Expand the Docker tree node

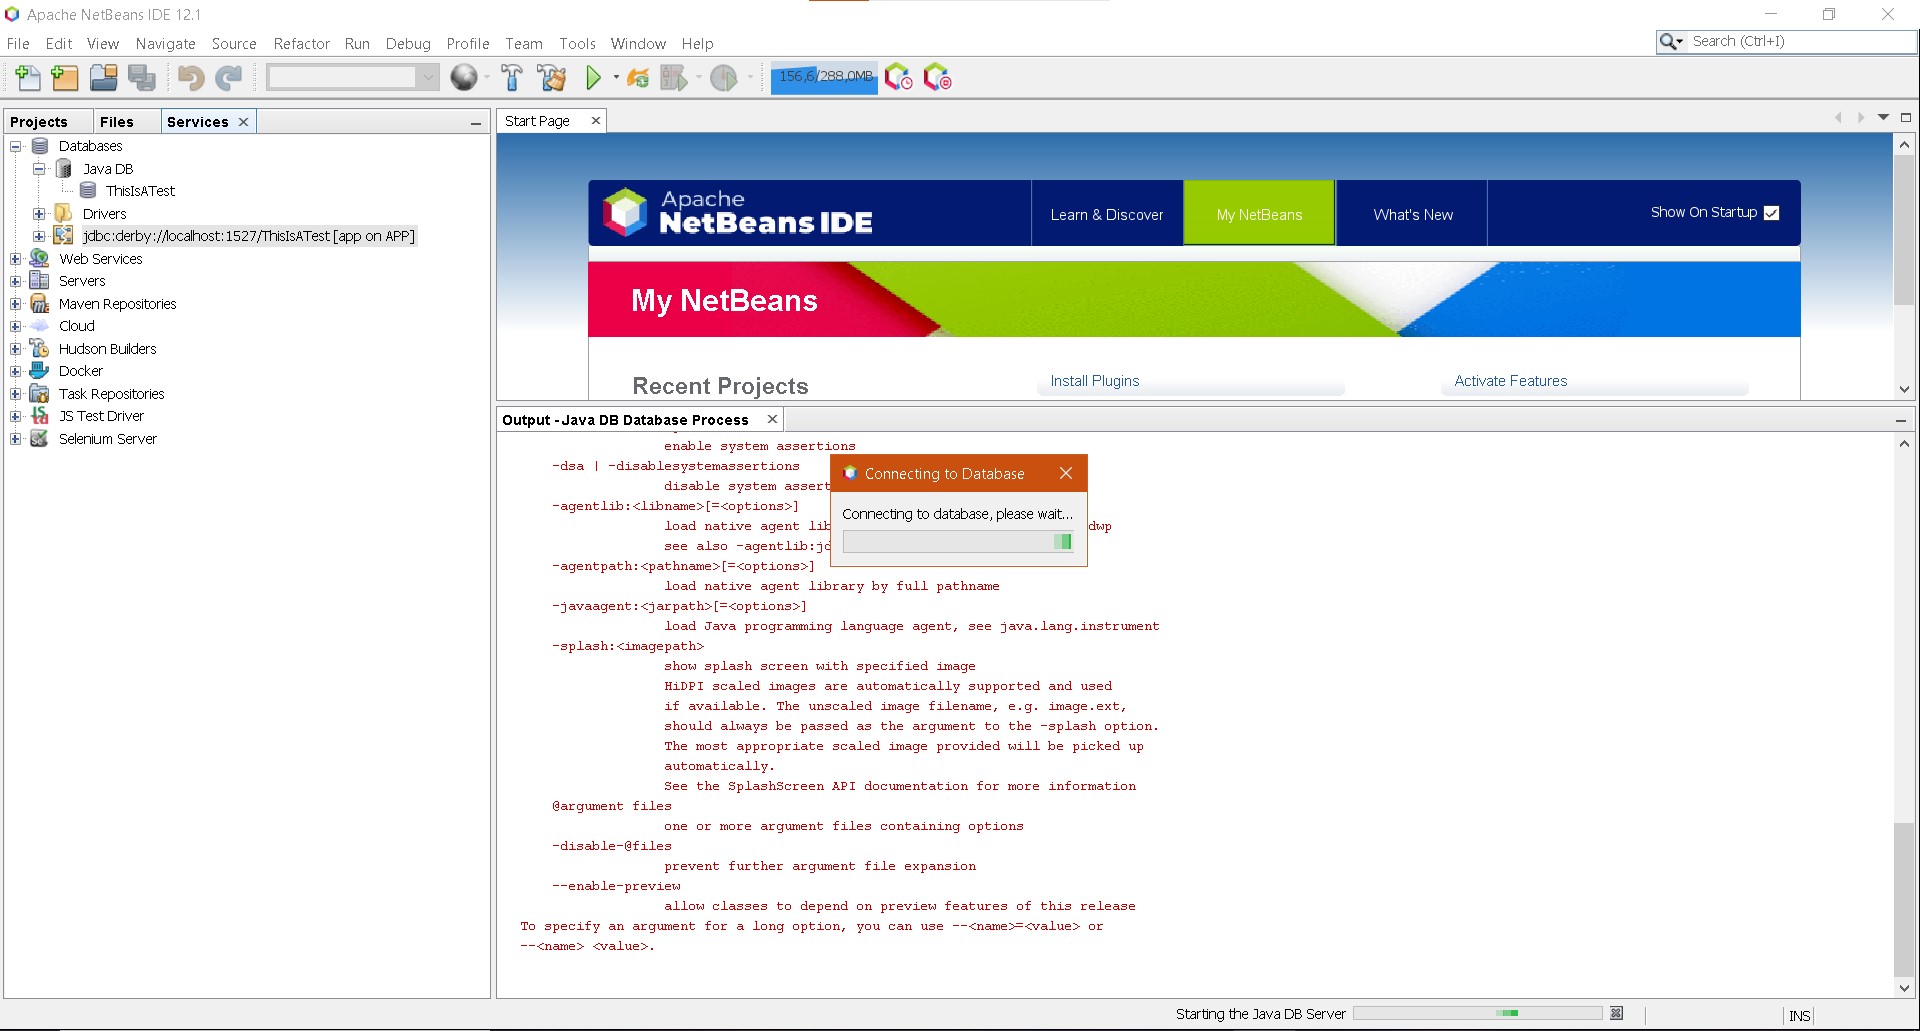[x=16, y=371]
